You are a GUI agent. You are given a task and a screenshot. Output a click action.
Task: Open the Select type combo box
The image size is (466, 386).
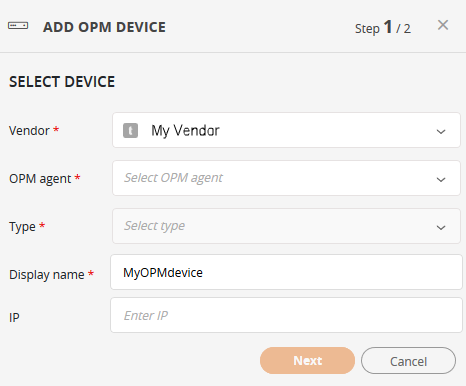[x=286, y=226]
